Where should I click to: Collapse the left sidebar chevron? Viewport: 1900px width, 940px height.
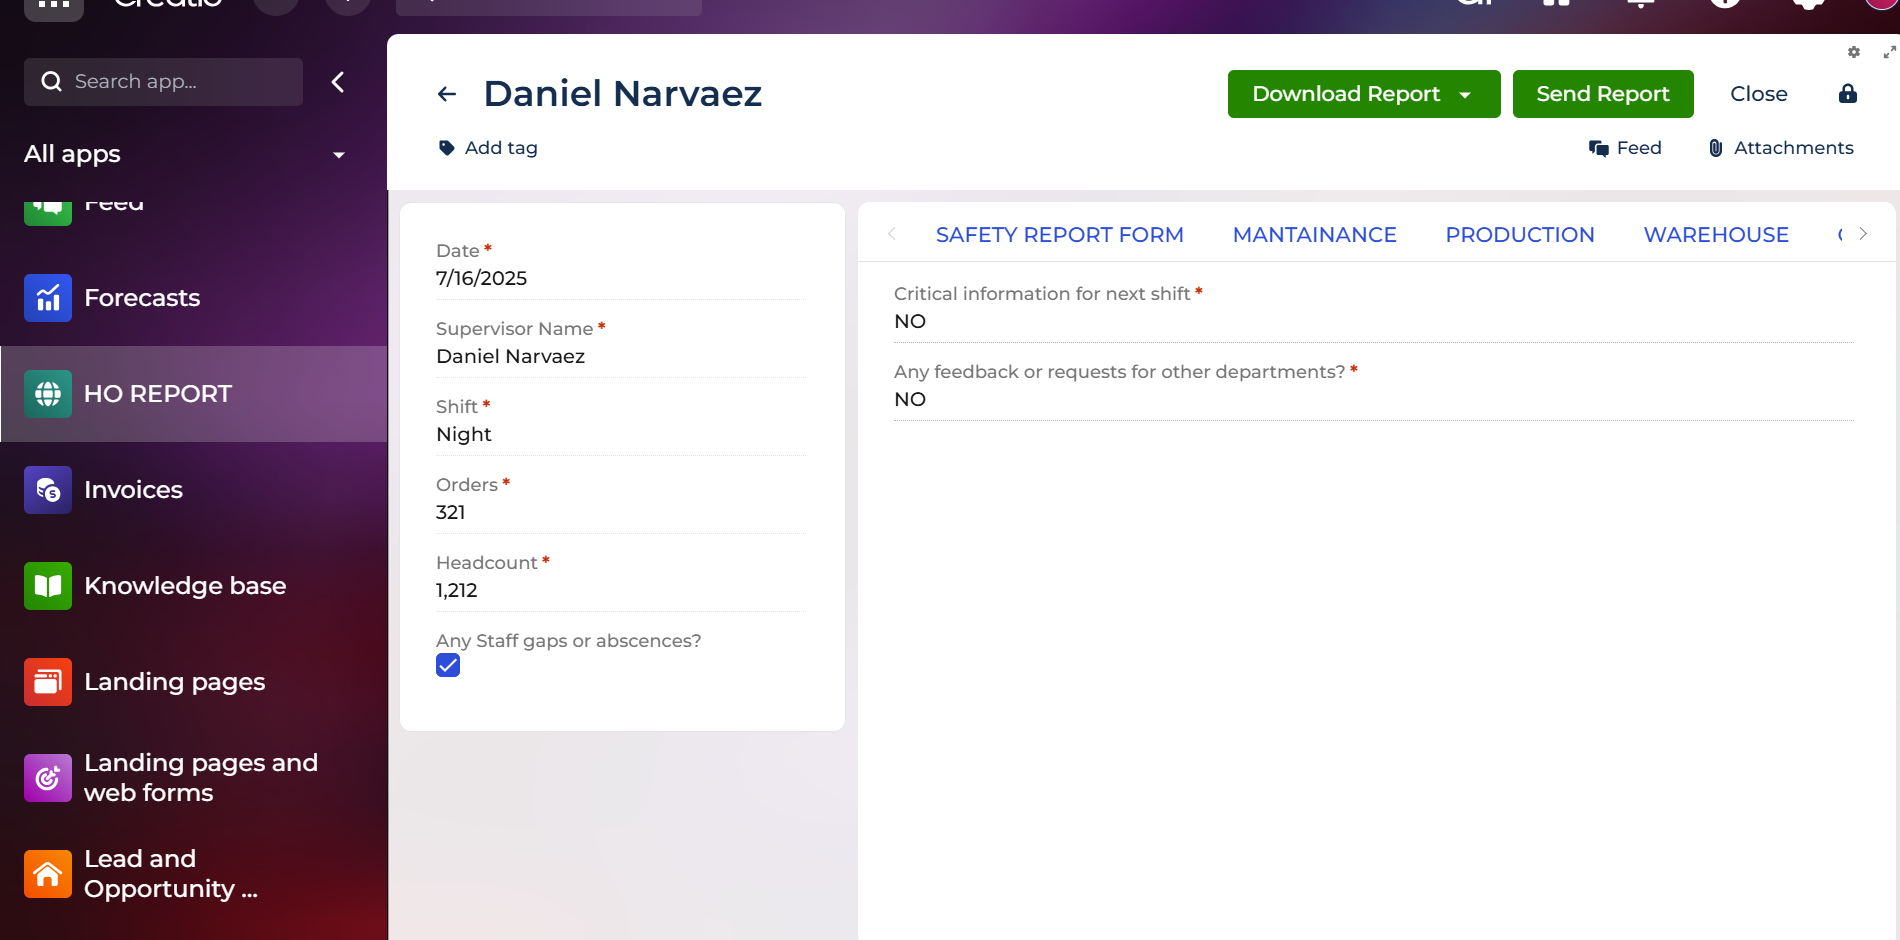(338, 82)
